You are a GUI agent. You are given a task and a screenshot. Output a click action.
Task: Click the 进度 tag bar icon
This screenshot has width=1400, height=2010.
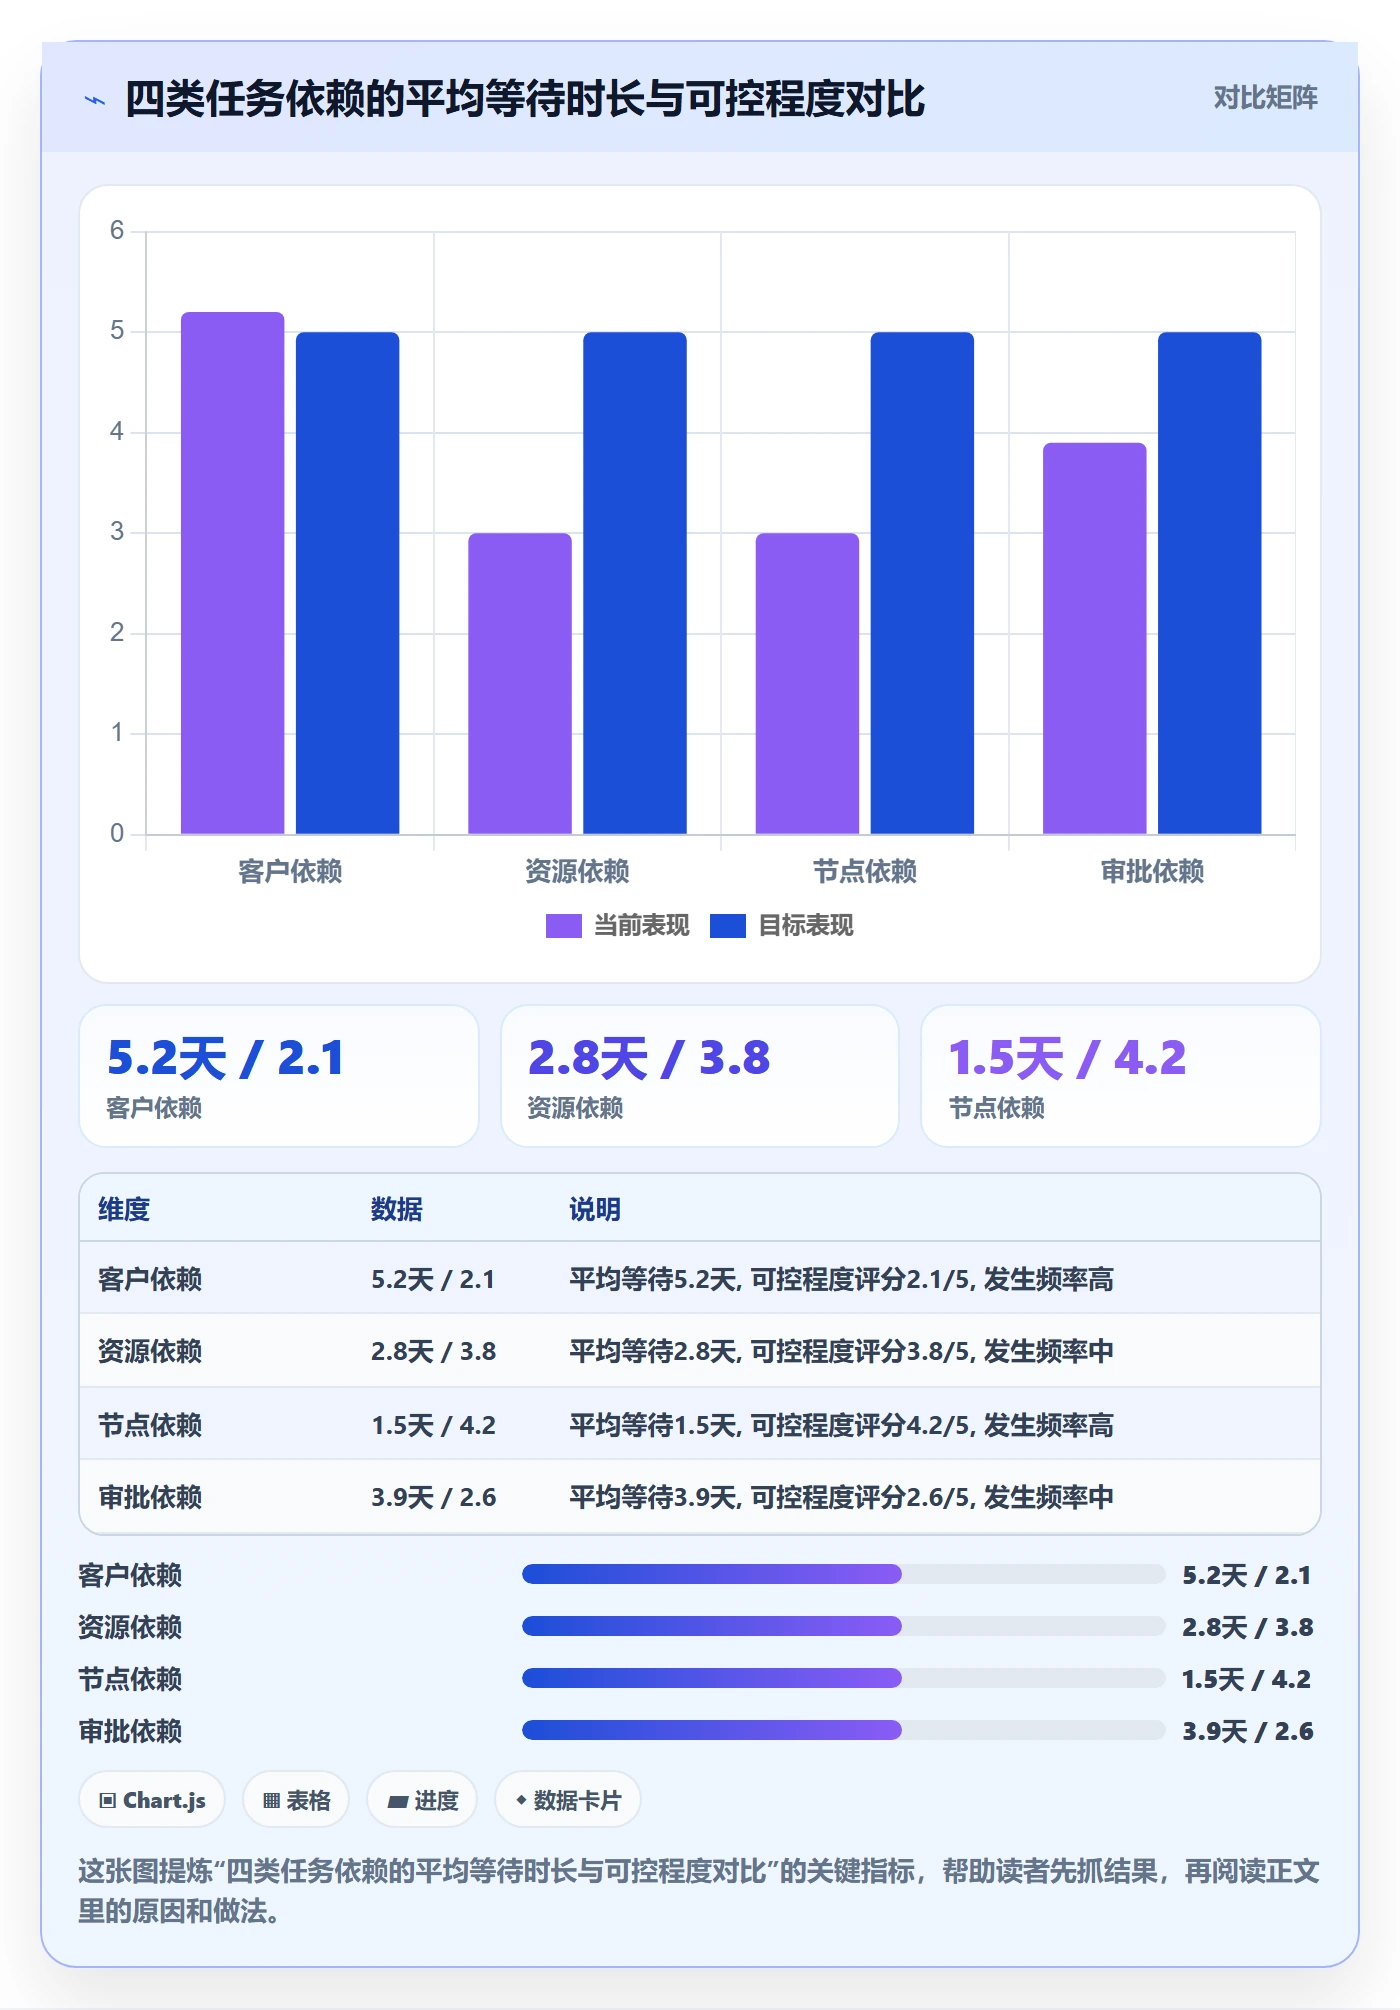pos(398,1802)
